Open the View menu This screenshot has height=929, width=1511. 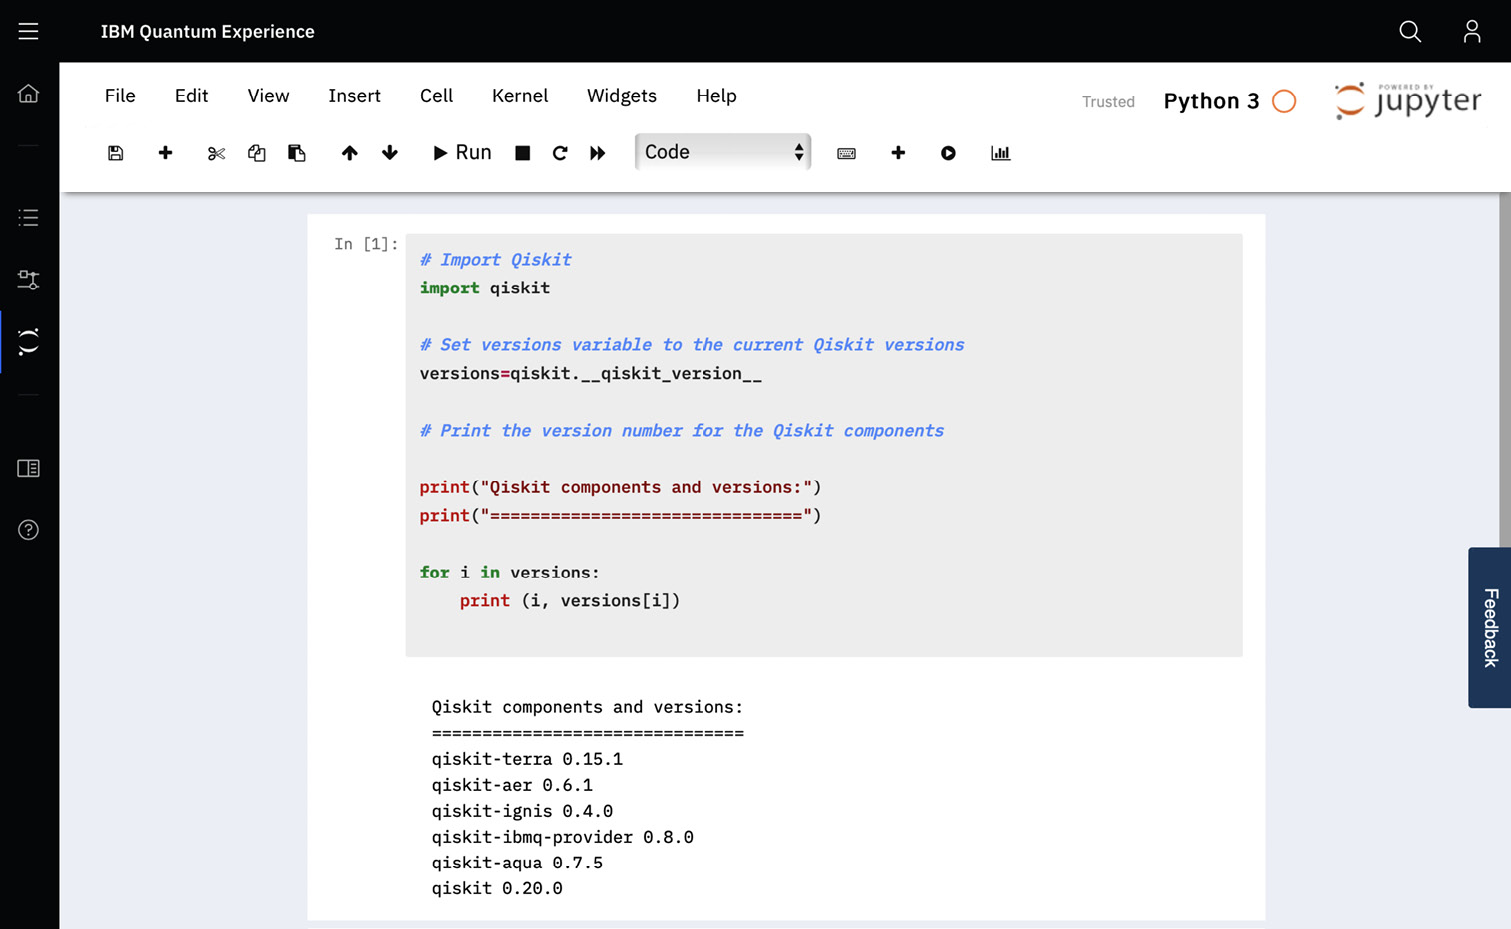click(268, 96)
